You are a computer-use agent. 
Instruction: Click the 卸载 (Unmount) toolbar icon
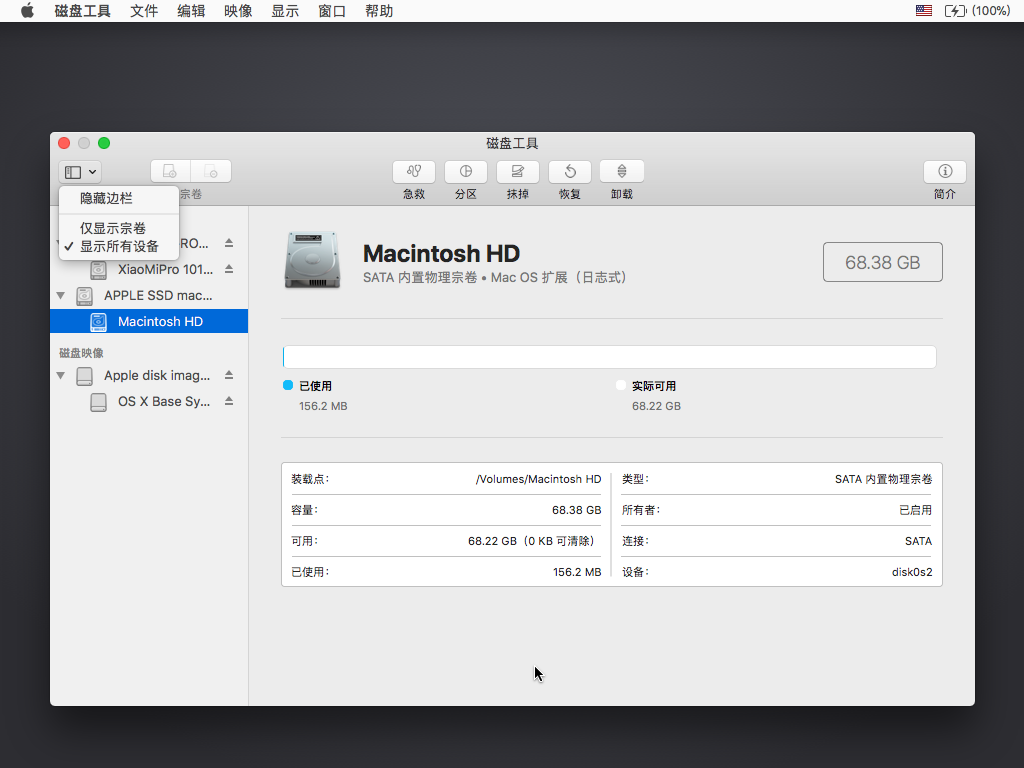(x=622, y=172)
